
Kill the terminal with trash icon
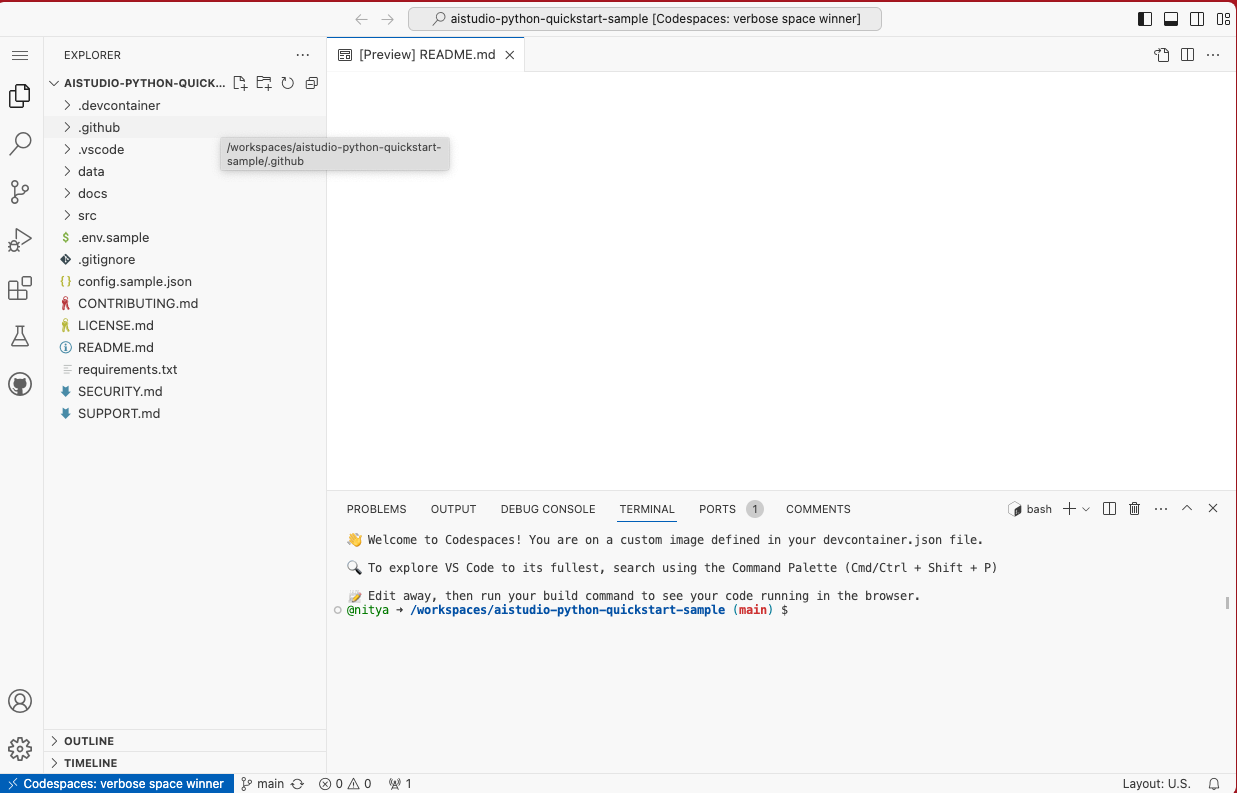1135,509
